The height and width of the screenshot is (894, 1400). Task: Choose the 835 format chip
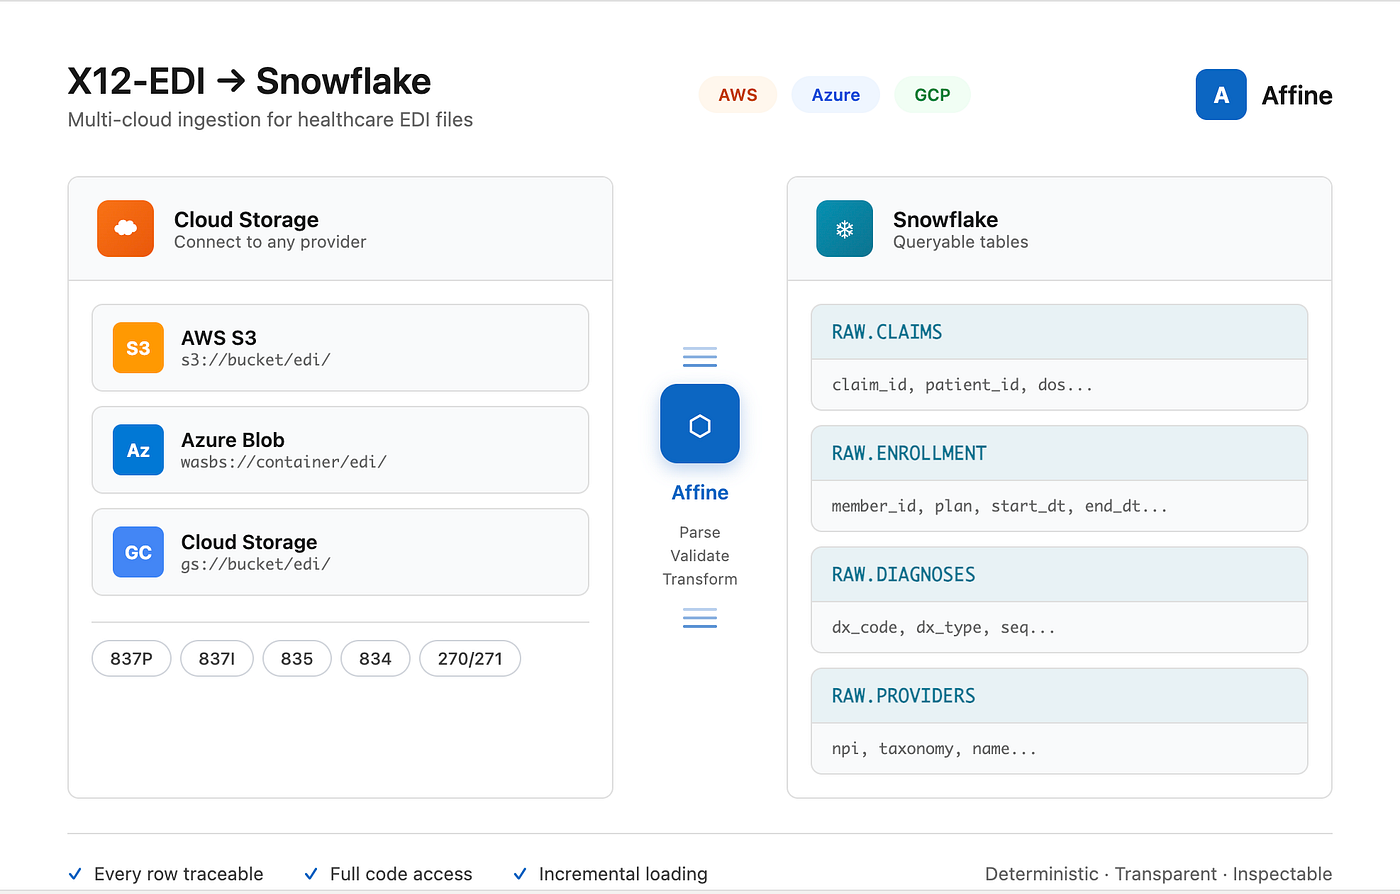pyautogui.click(x=297, y=659)
